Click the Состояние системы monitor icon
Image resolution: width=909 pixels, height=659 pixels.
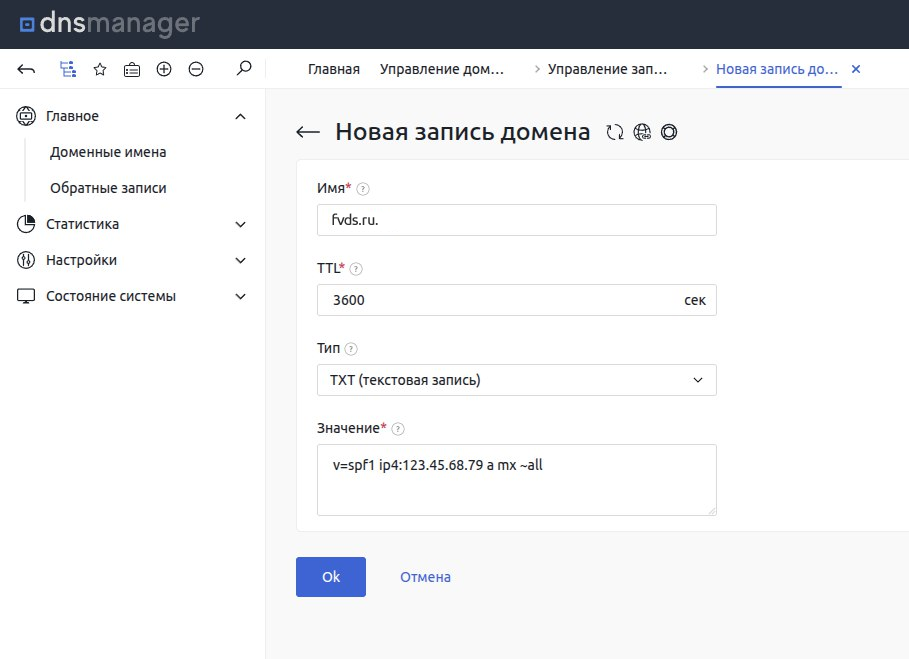(26, 296)
